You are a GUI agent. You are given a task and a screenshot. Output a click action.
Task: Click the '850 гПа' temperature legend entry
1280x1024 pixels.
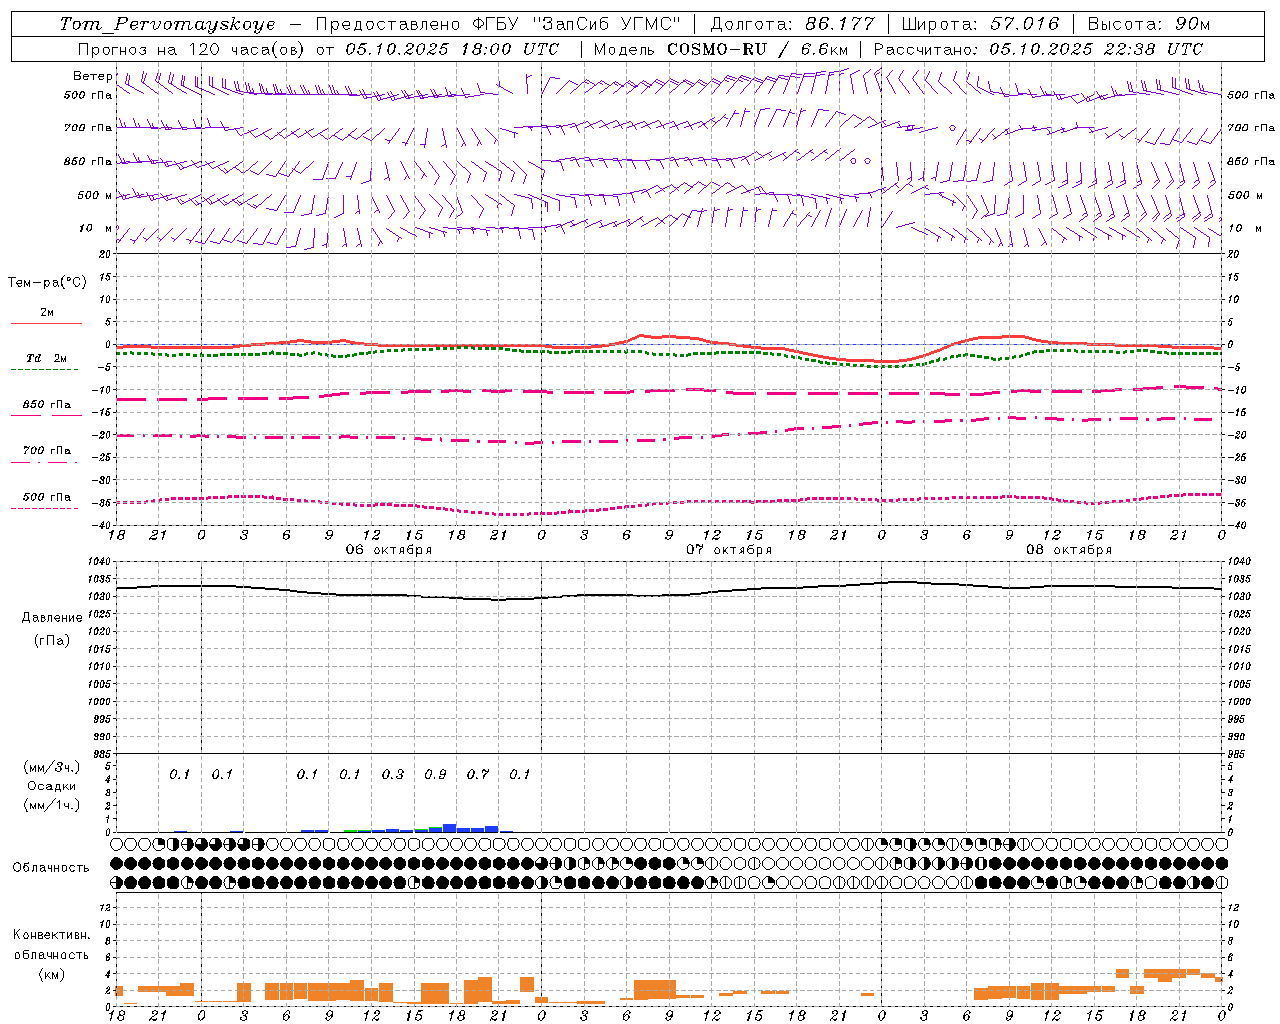tap(47, 405)
